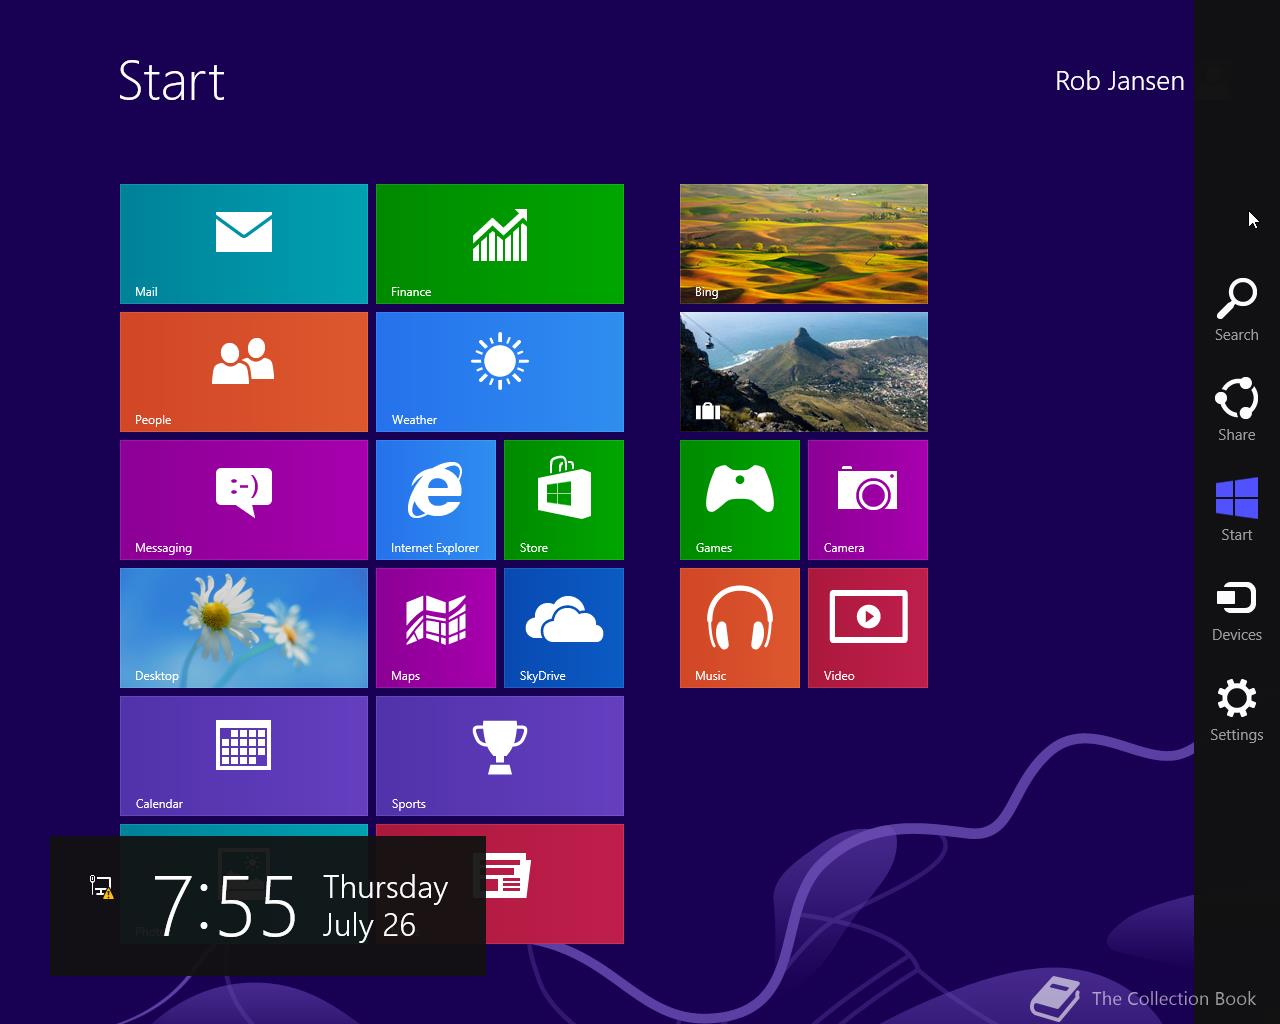Click the Start heading text
Image resolution: width=1280 pixels, height=1024 pixels.
(x=172, y=81)
